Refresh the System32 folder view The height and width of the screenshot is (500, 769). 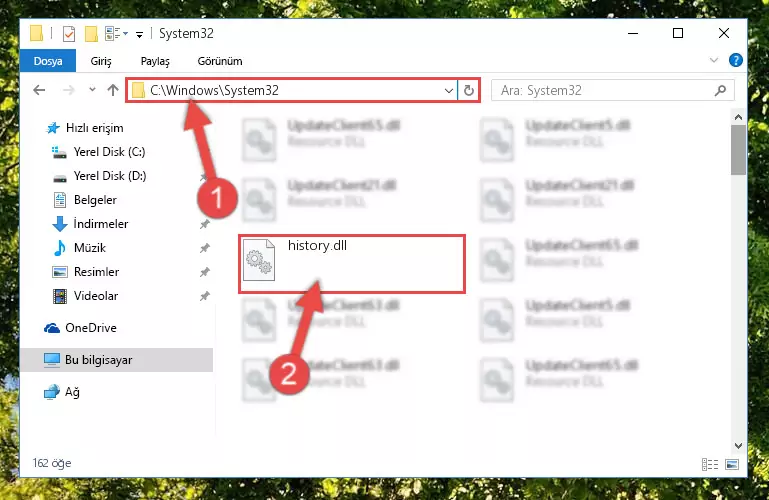[x=469, y=91]
